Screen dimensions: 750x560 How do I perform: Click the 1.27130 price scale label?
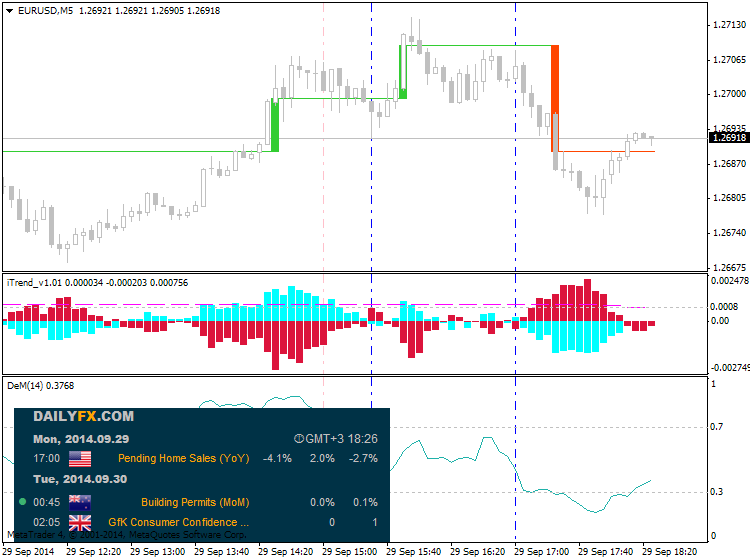coord(729,25)
